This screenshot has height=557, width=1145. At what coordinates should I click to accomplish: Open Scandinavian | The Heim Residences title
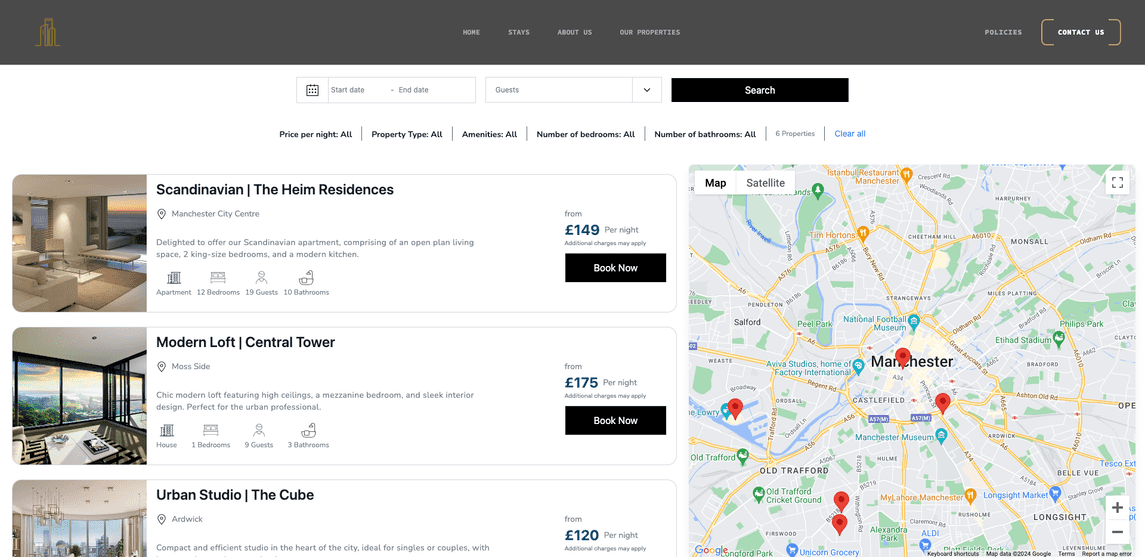275,190
